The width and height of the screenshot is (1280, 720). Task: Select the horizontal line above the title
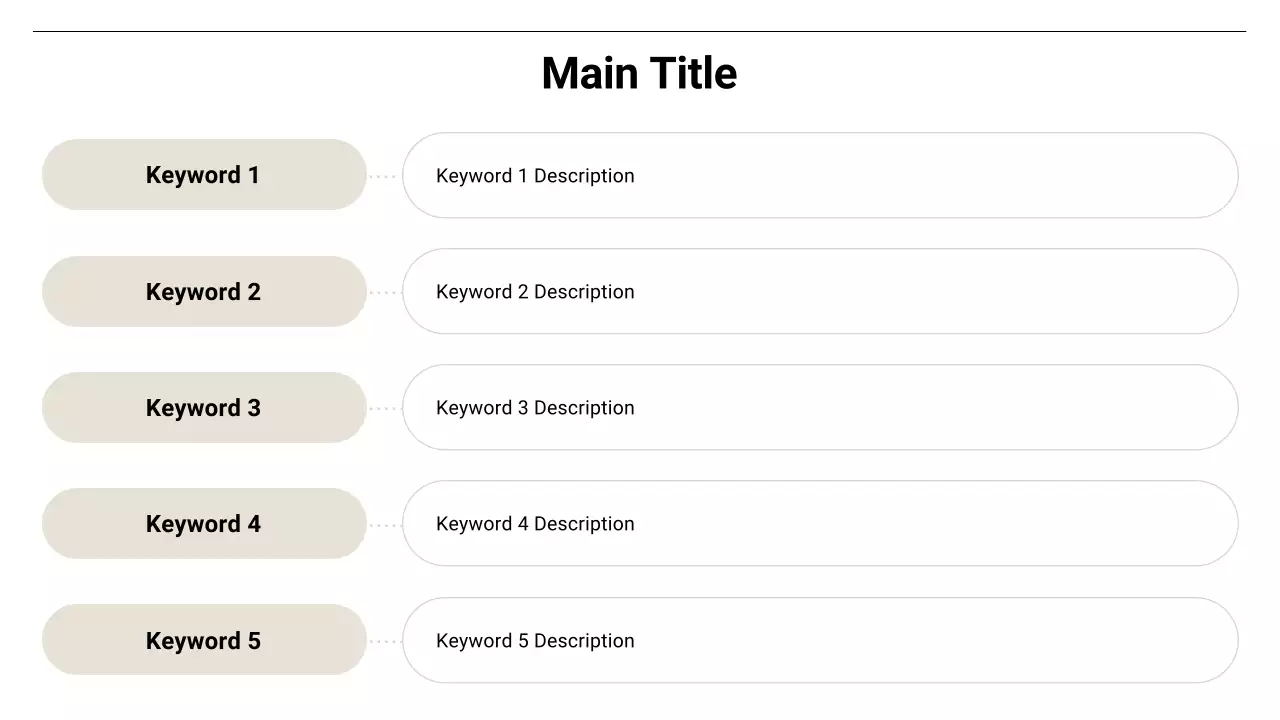639,32
